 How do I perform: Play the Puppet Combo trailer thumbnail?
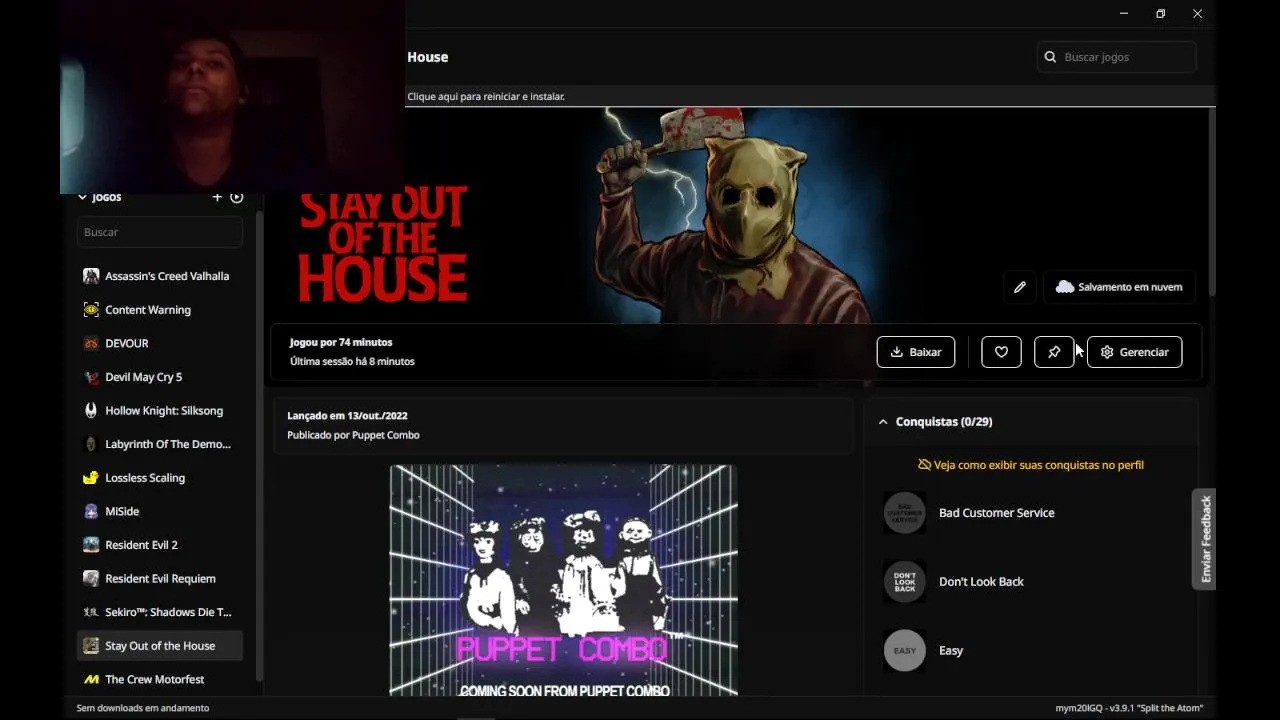pos(564,580)
